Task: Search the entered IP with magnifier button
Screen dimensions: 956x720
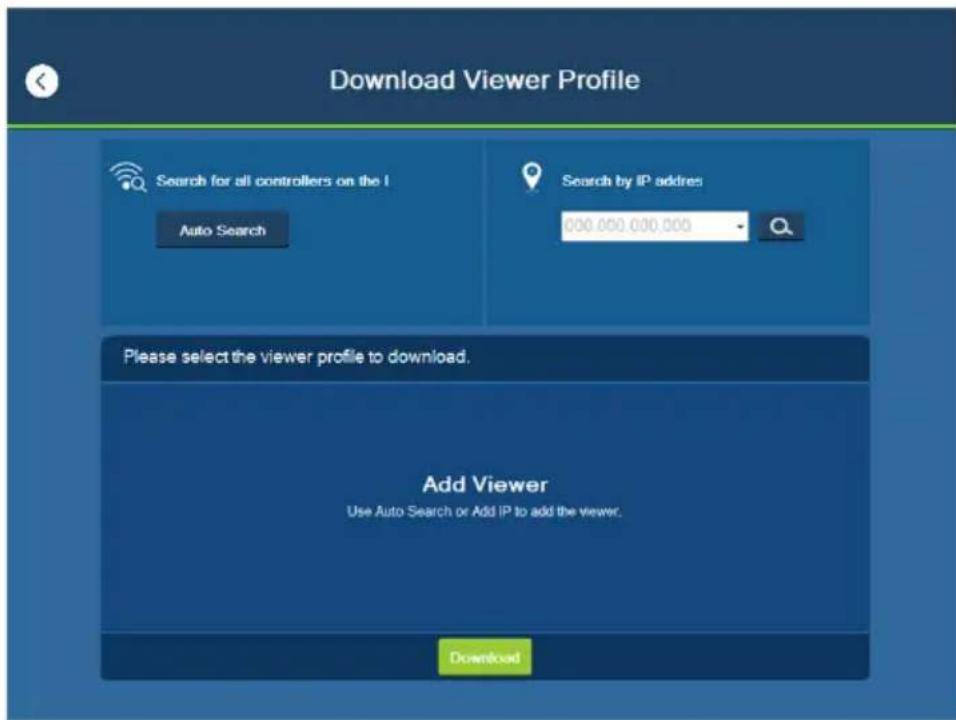Action: point(780,227)
